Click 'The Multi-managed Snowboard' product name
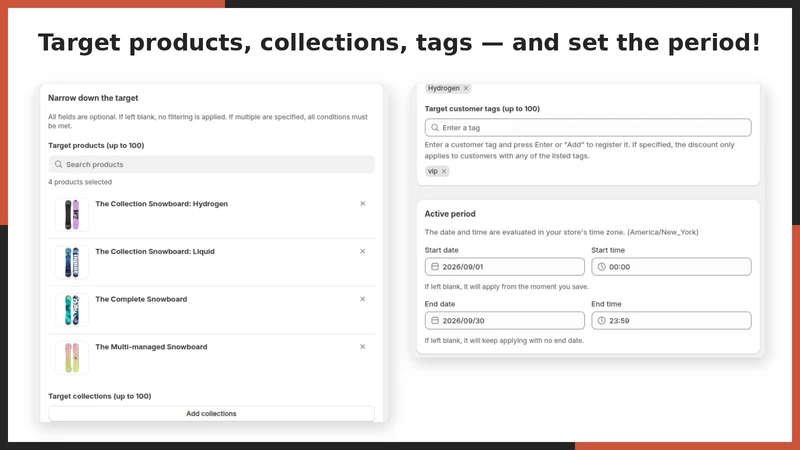The width and height of the screenshot is (800, 450). tap(152, 347)
